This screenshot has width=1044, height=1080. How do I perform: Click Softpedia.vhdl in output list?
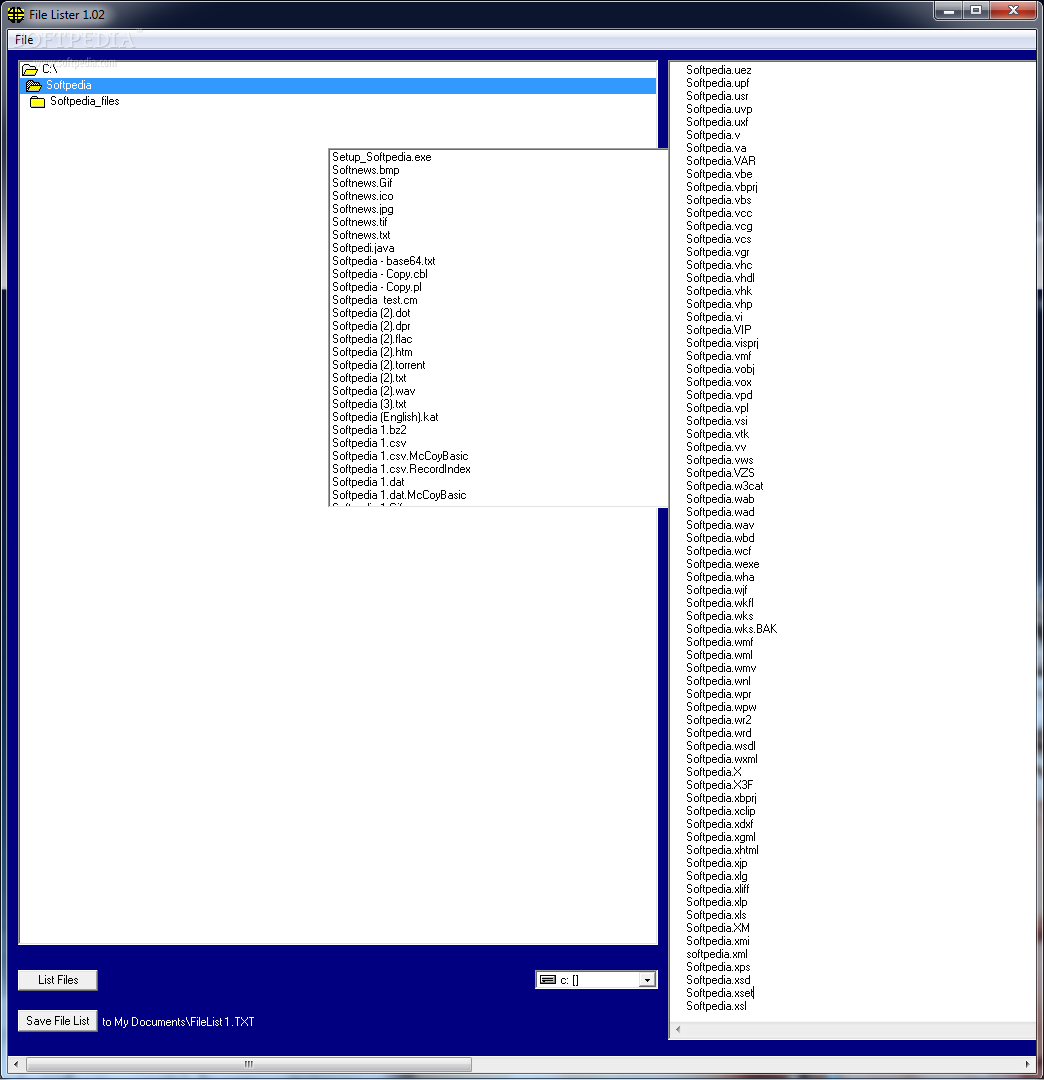click(720, 278)
